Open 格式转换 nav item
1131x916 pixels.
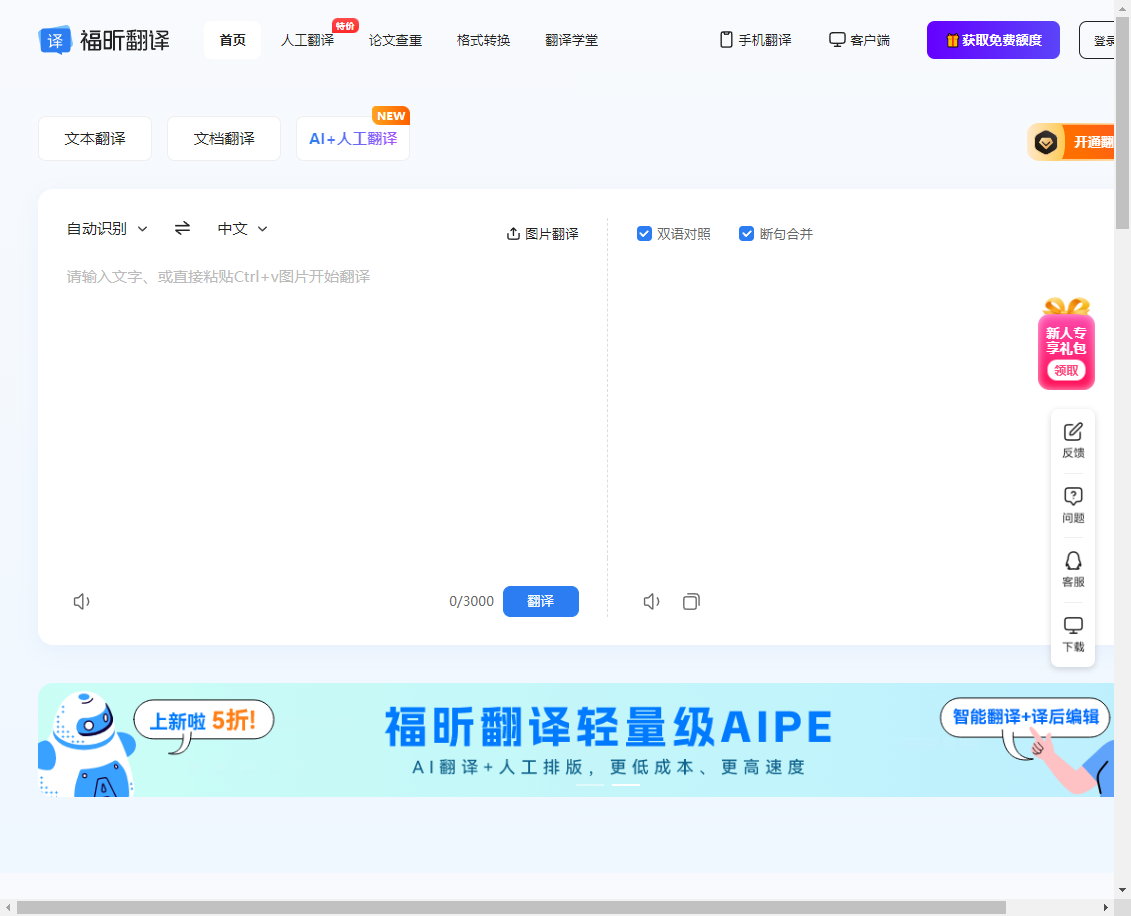pos(483,40)
